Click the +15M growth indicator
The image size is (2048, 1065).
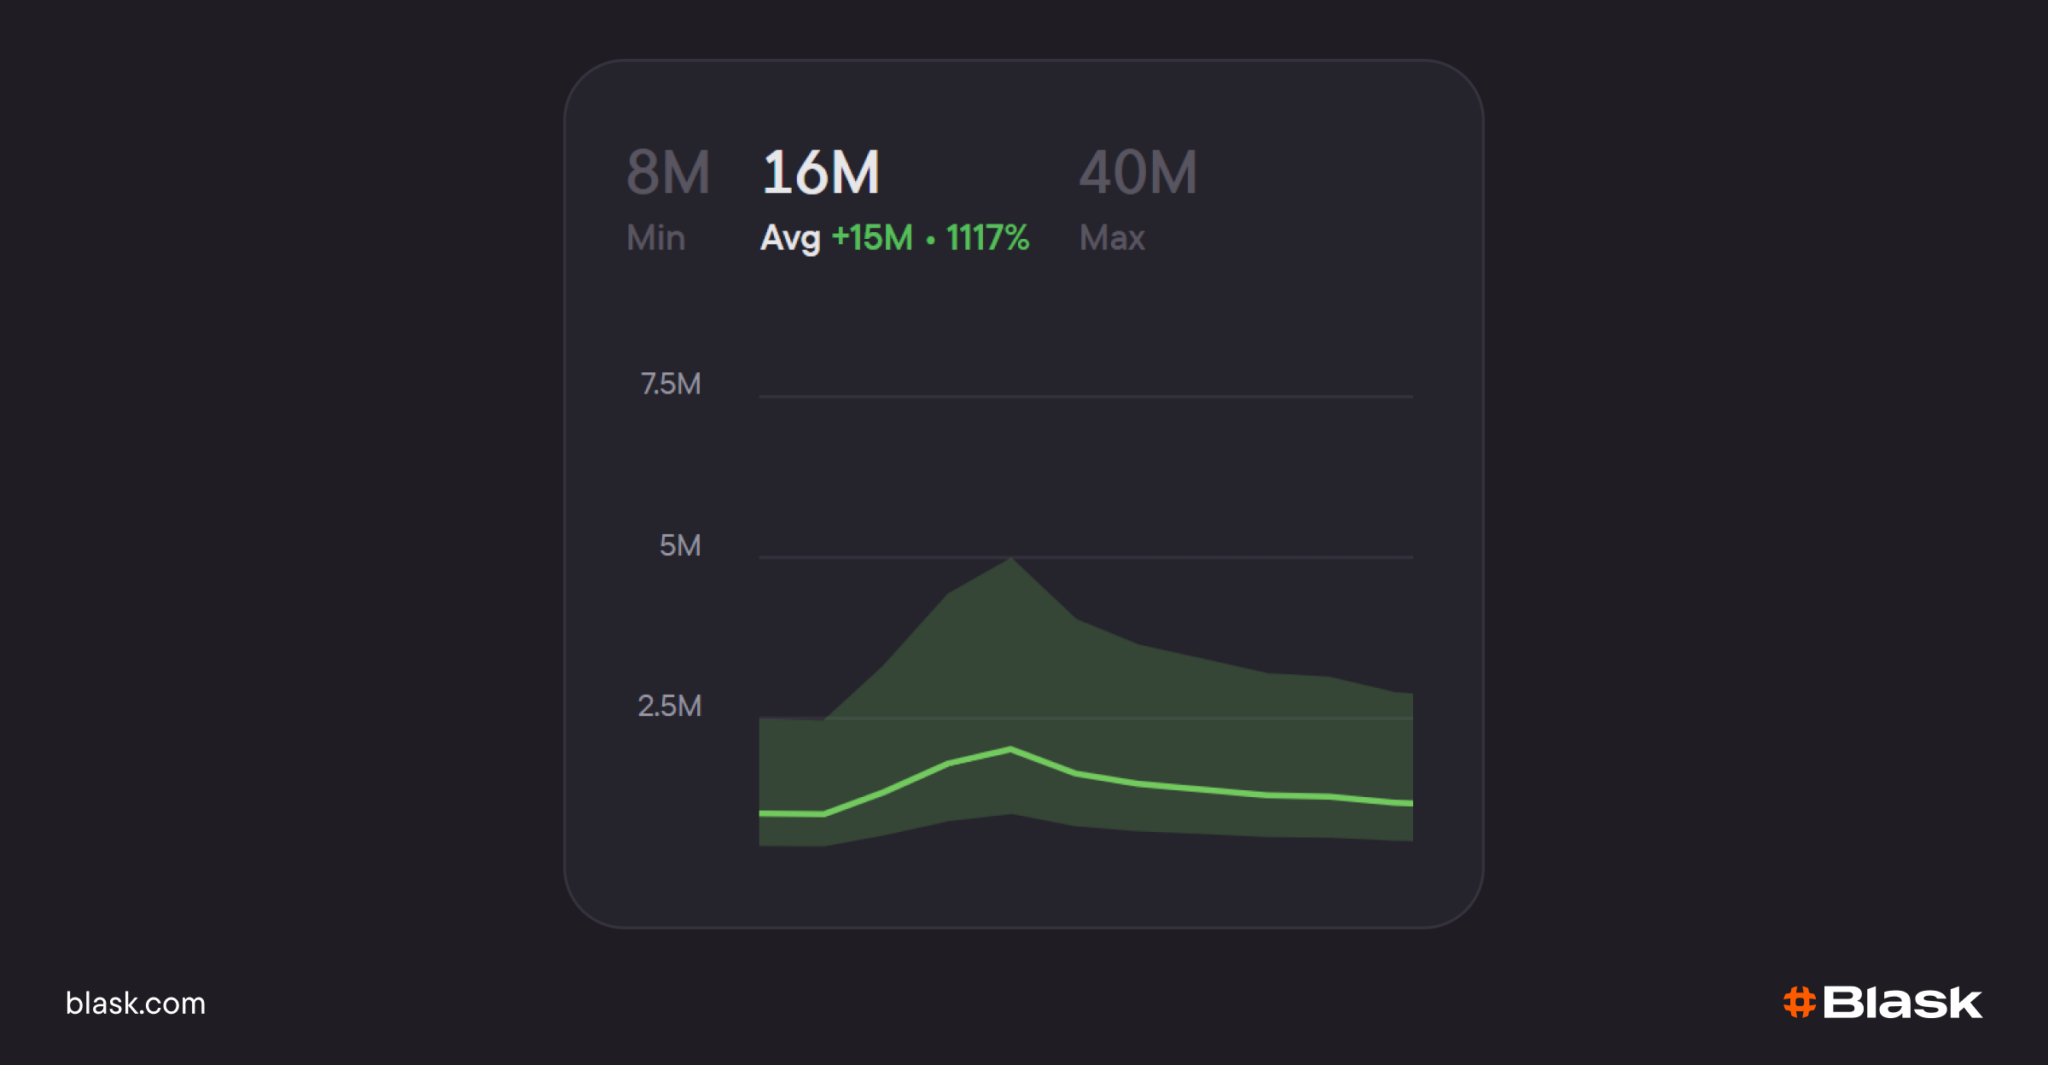click(x=872, y=238)
